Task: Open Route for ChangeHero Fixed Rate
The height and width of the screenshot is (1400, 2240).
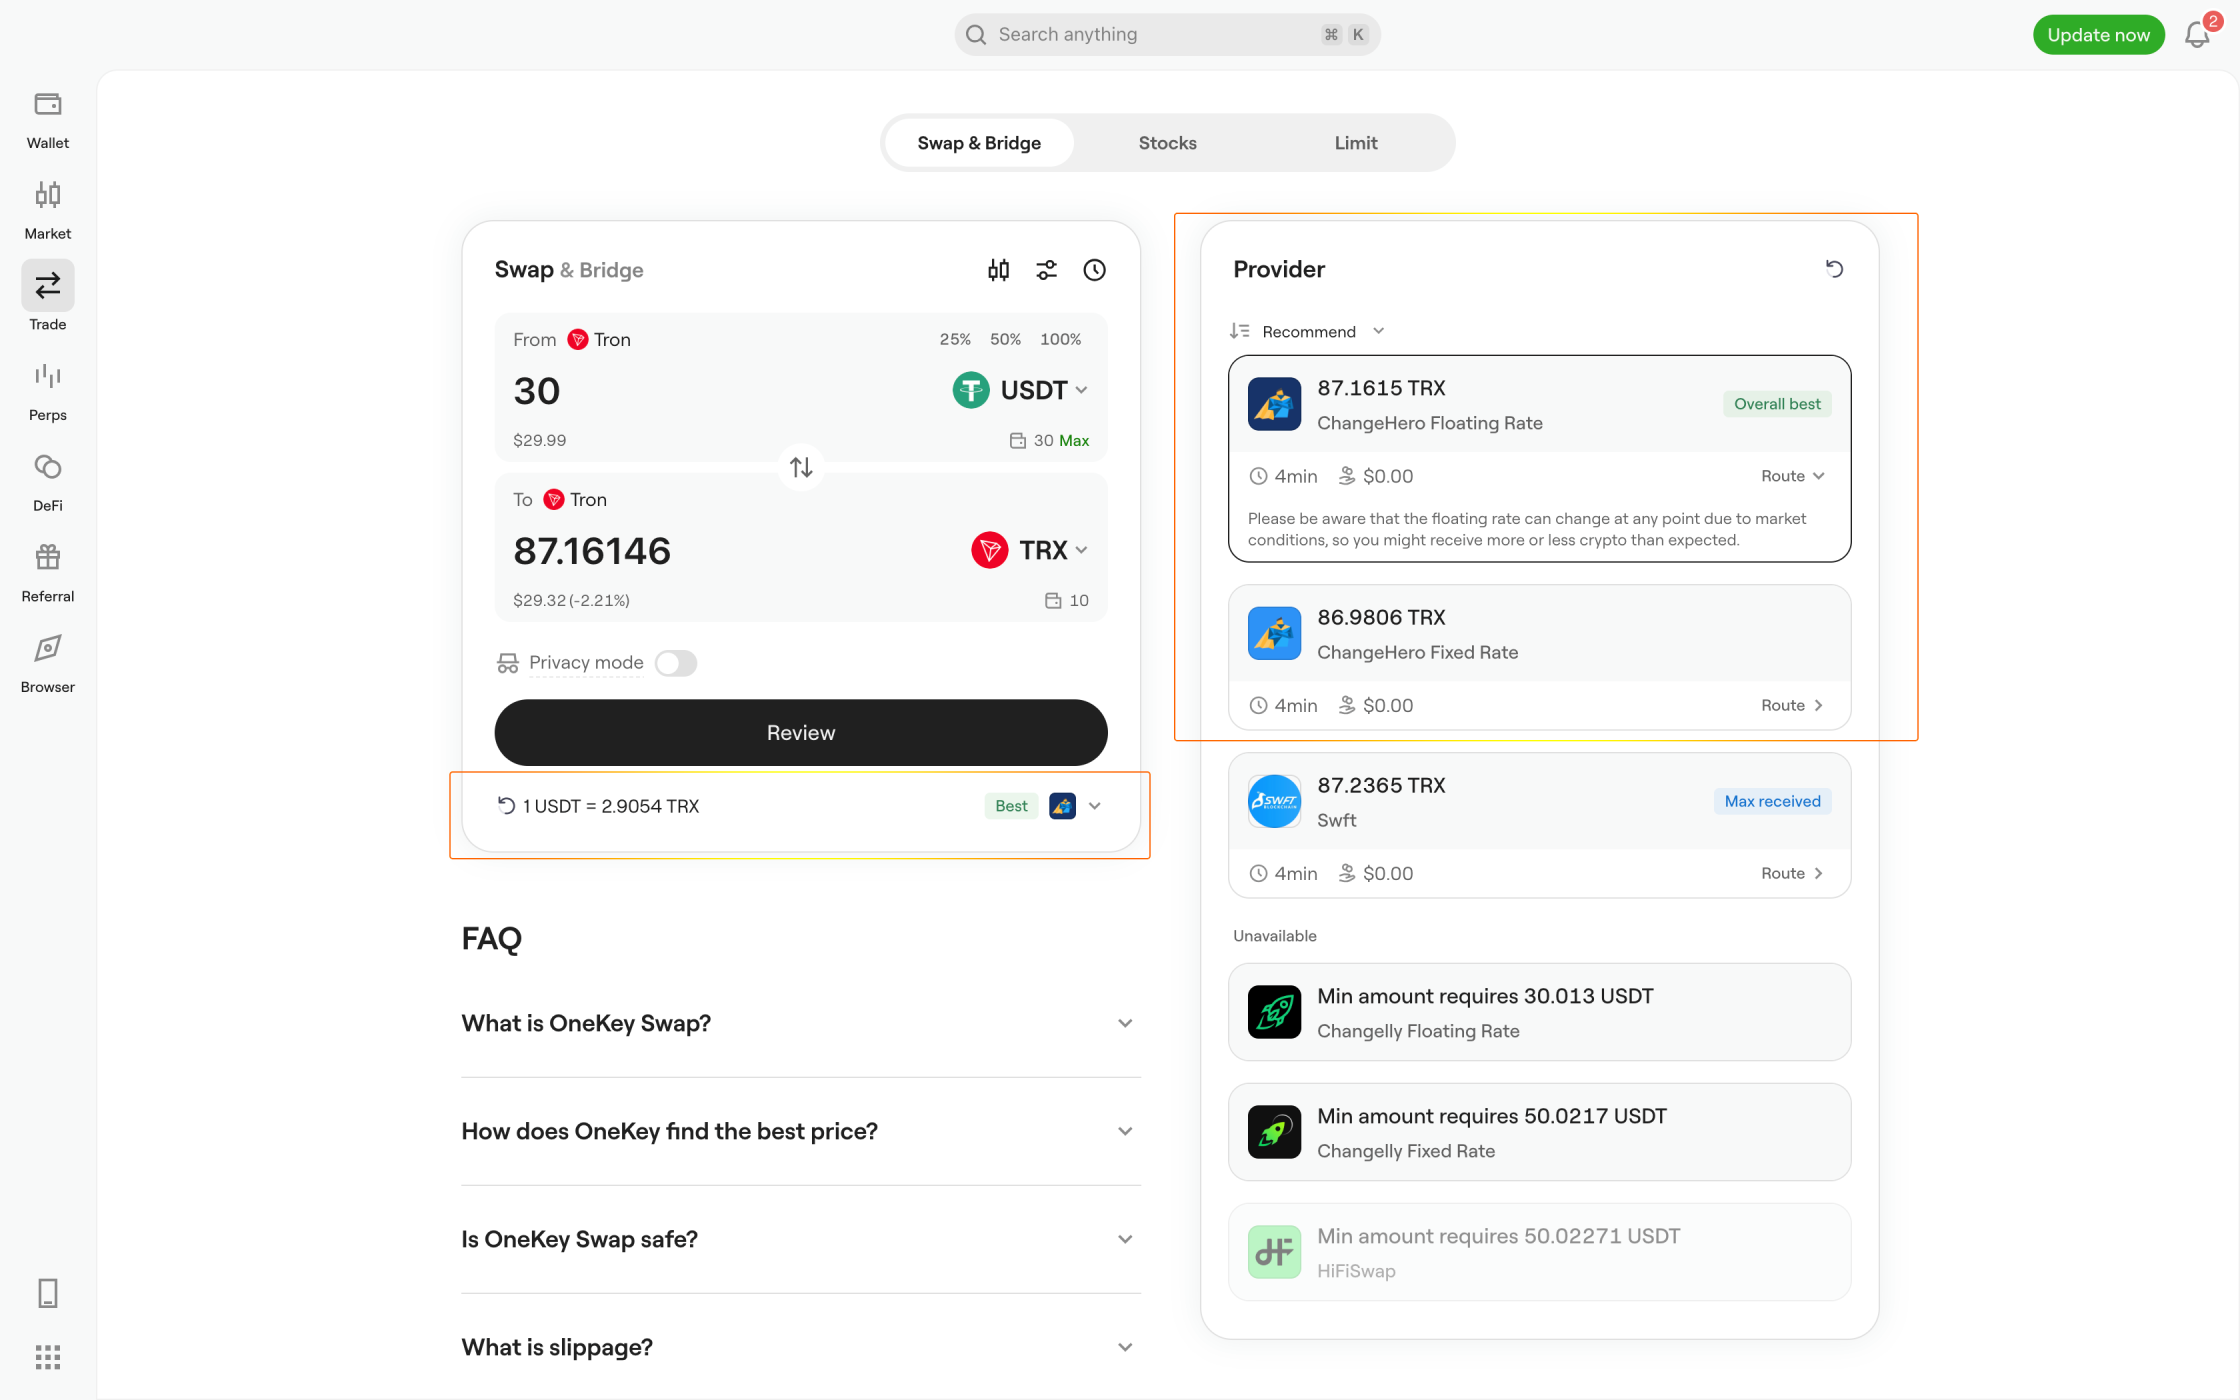Action: click(x=1793, y=706)
